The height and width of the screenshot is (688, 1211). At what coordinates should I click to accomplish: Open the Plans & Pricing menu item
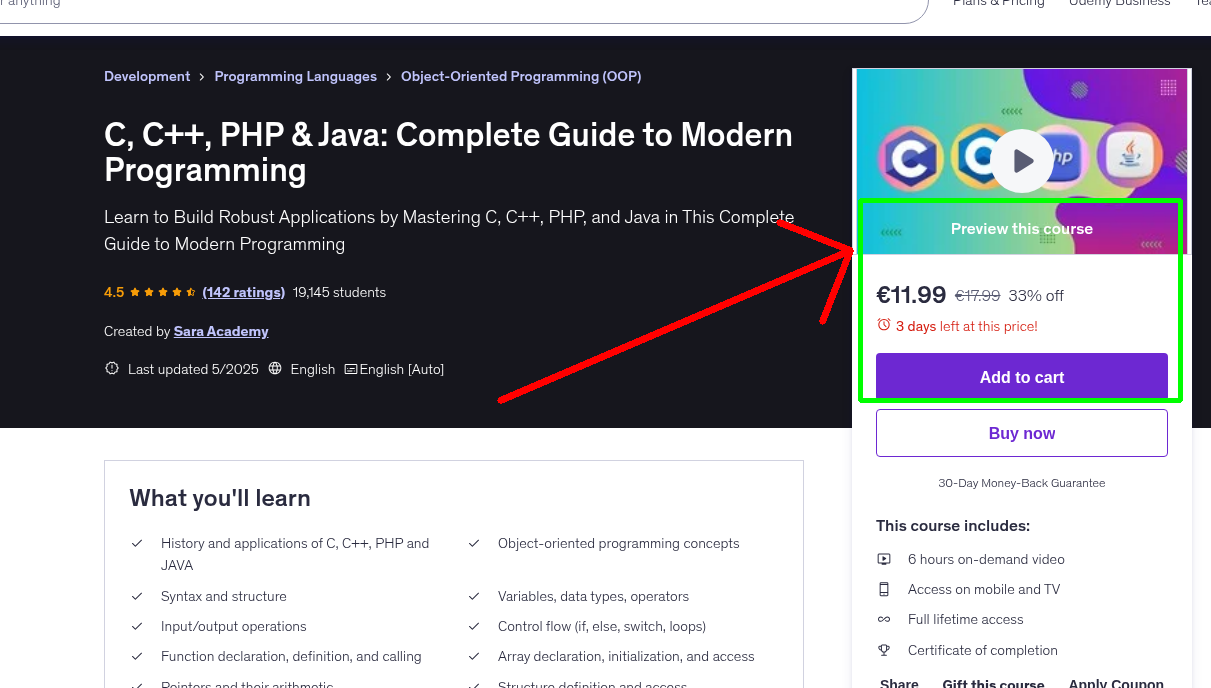[998, 4]
